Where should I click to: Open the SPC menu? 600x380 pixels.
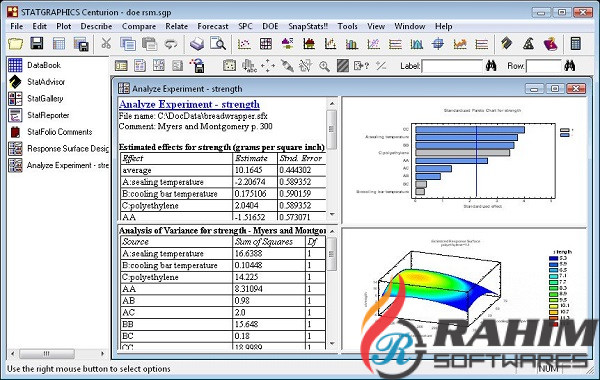(x=245, y=26)
